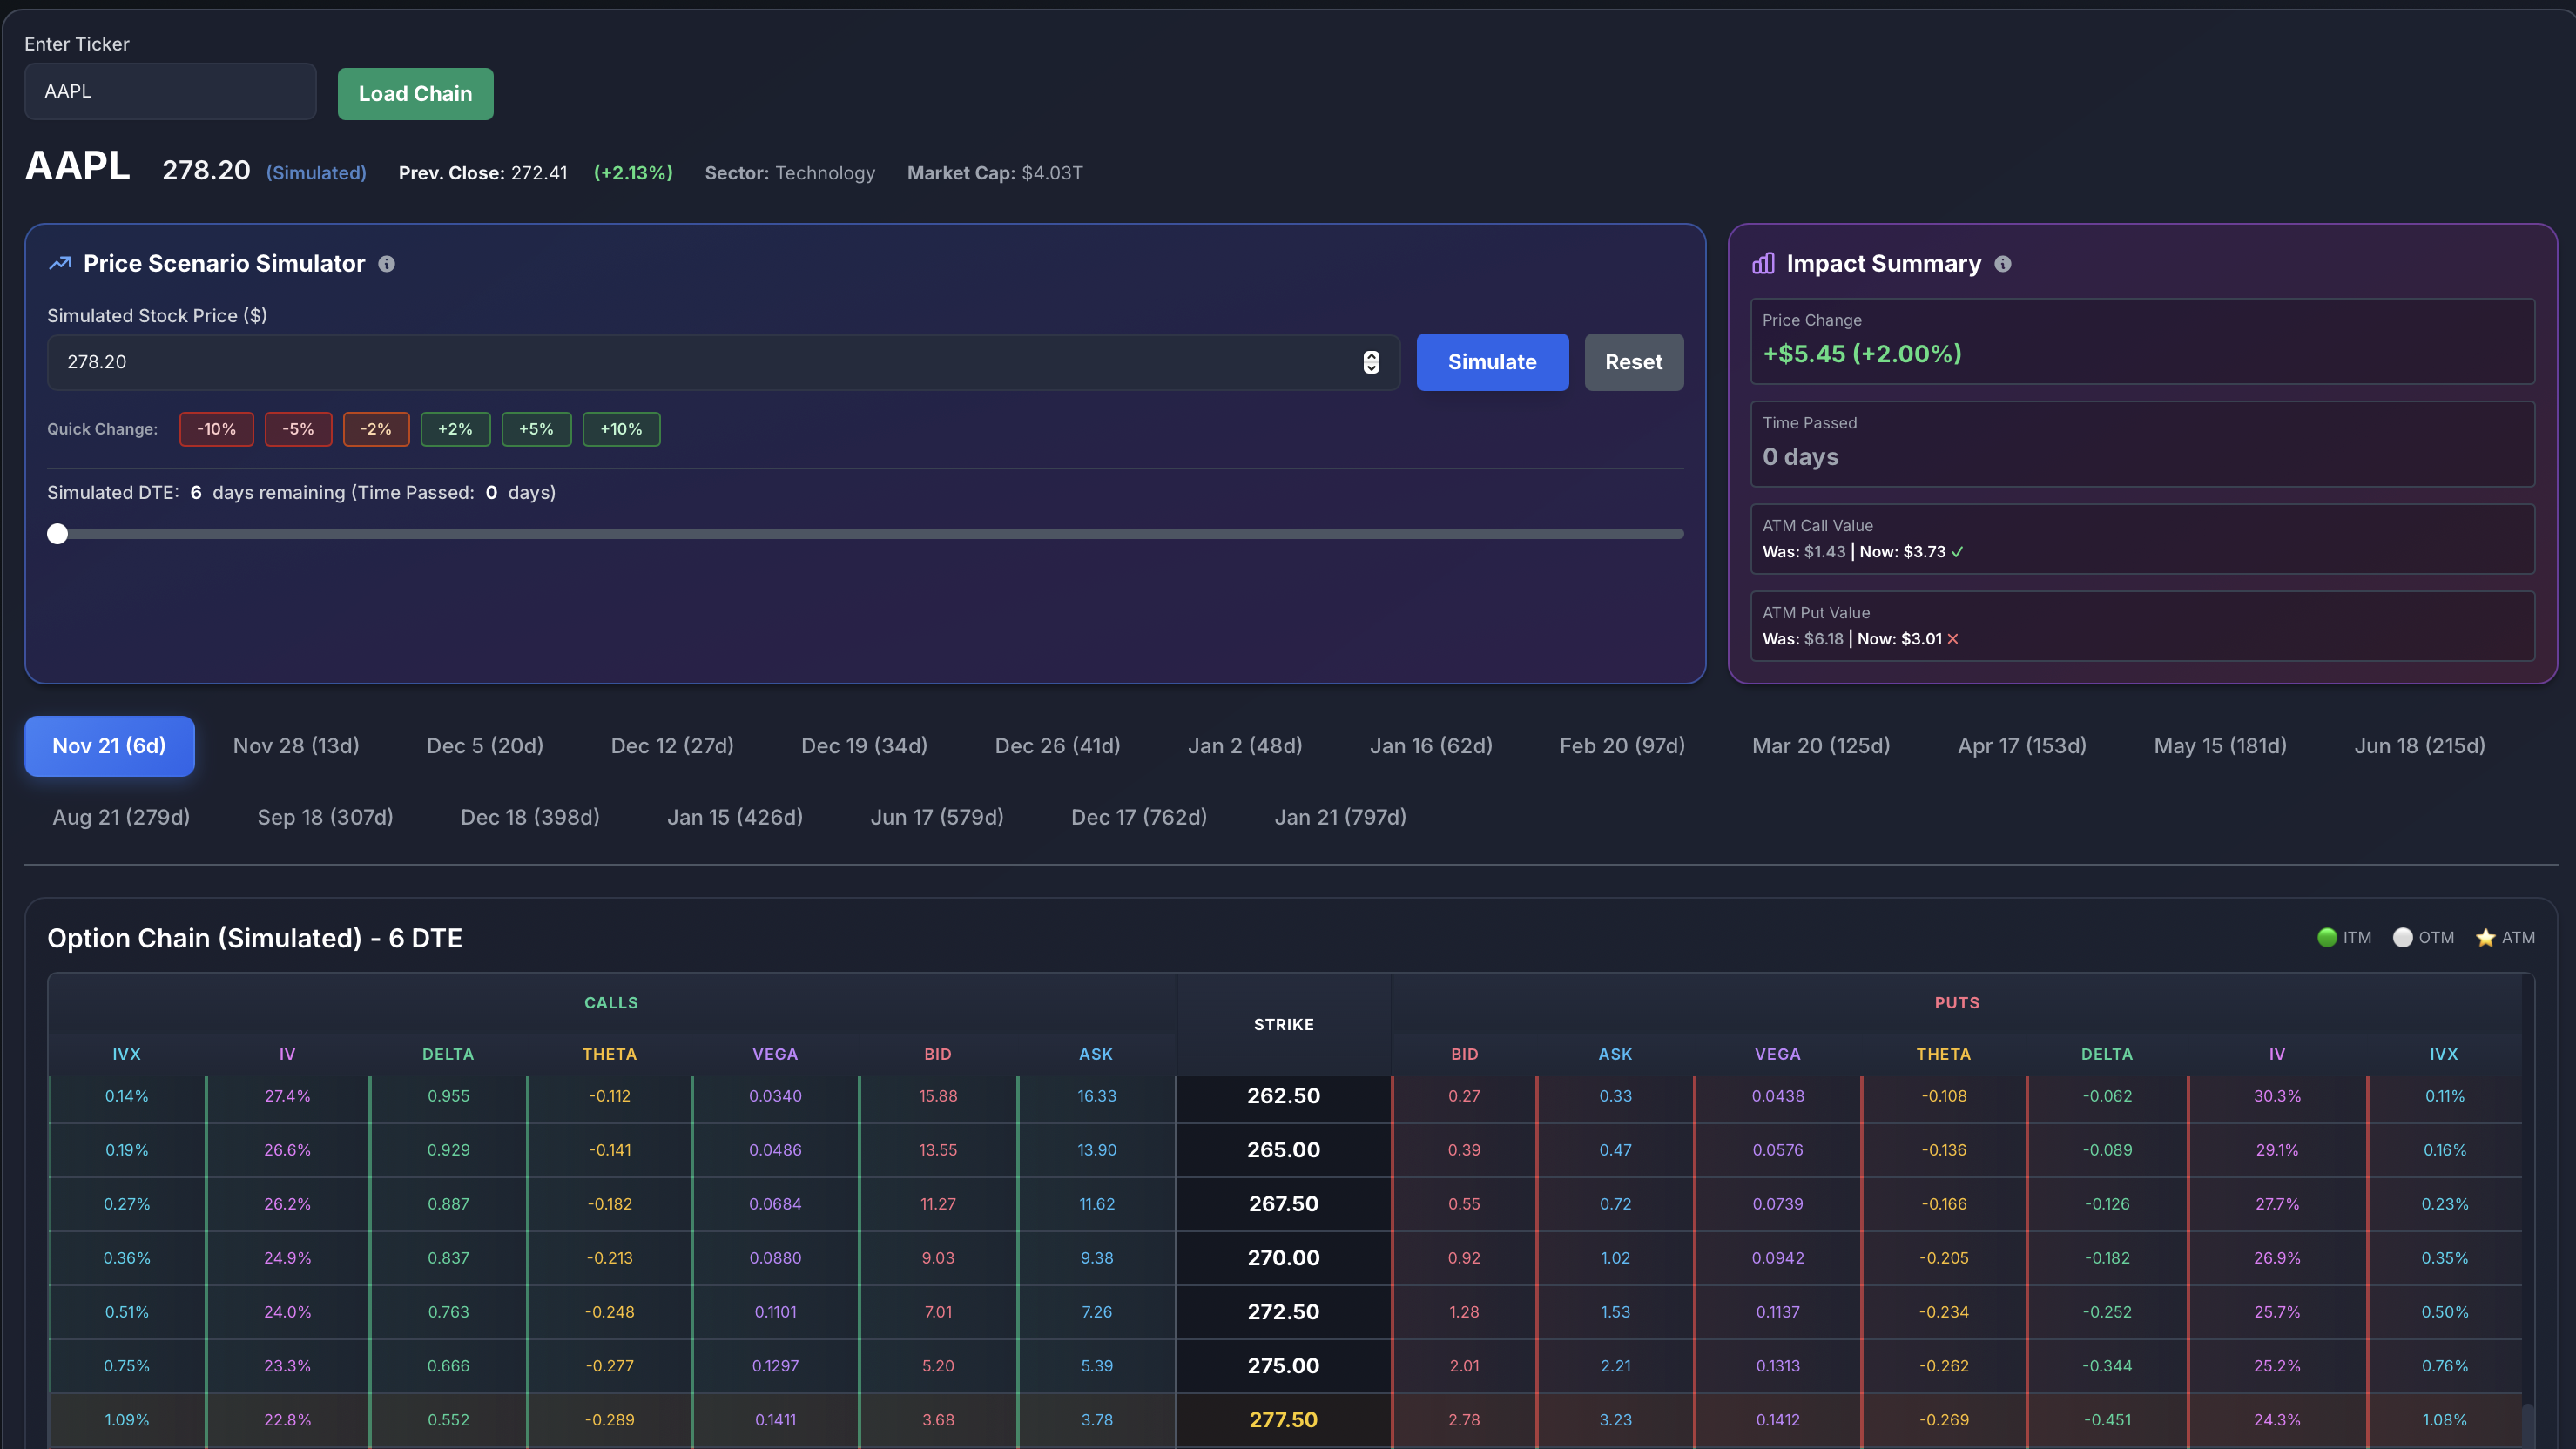
Task: Toggle the green ITM indicator in the legend
Action: pyautogui.click(x=2327, y=938)
